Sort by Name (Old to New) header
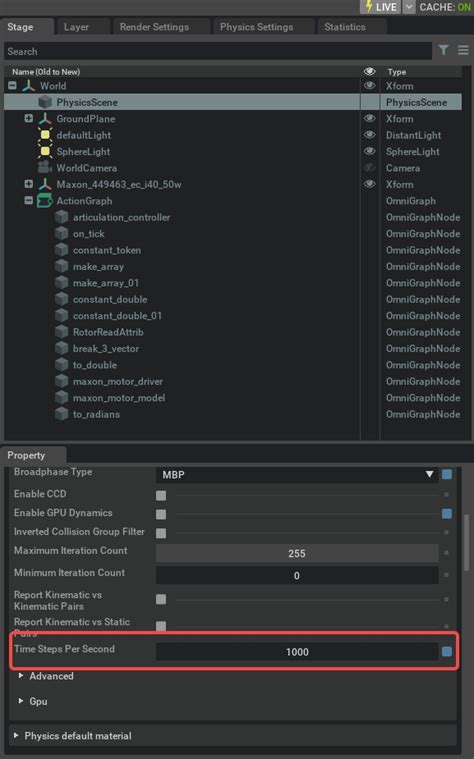Image resolution: width=474 pixels, height=759 pixels. point(46,72)
